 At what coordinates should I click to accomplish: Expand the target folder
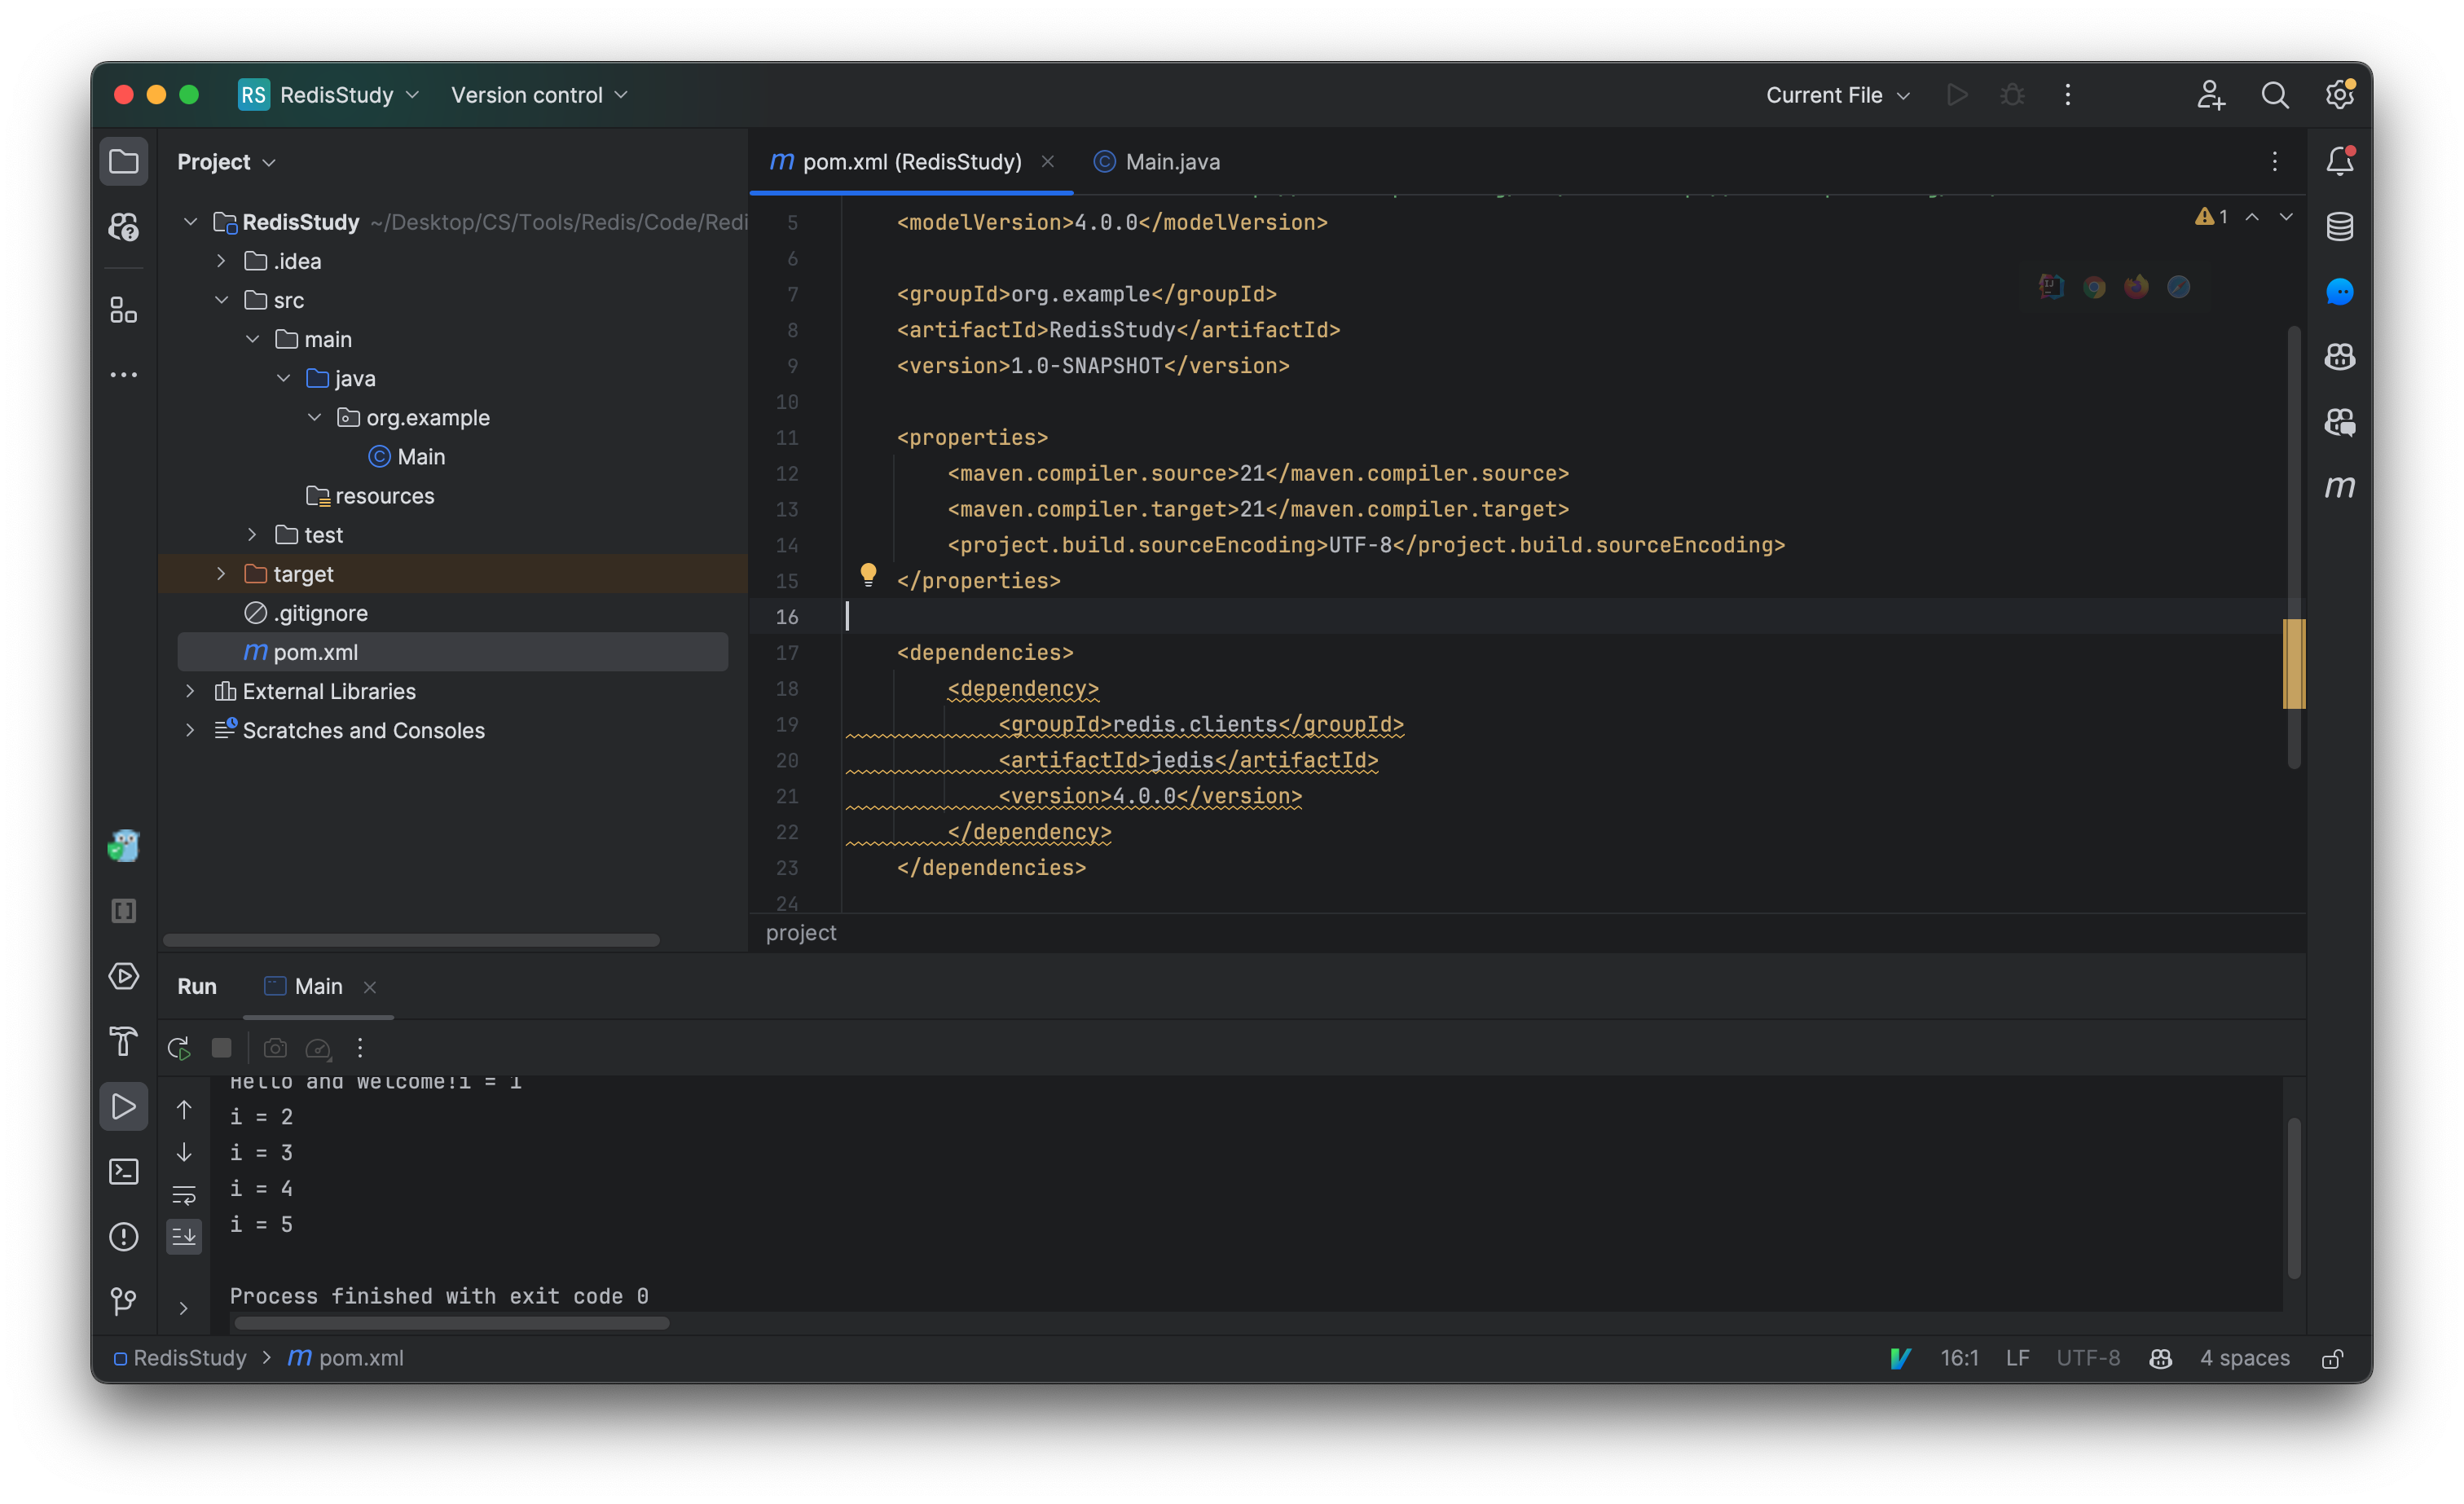(221, 574)
